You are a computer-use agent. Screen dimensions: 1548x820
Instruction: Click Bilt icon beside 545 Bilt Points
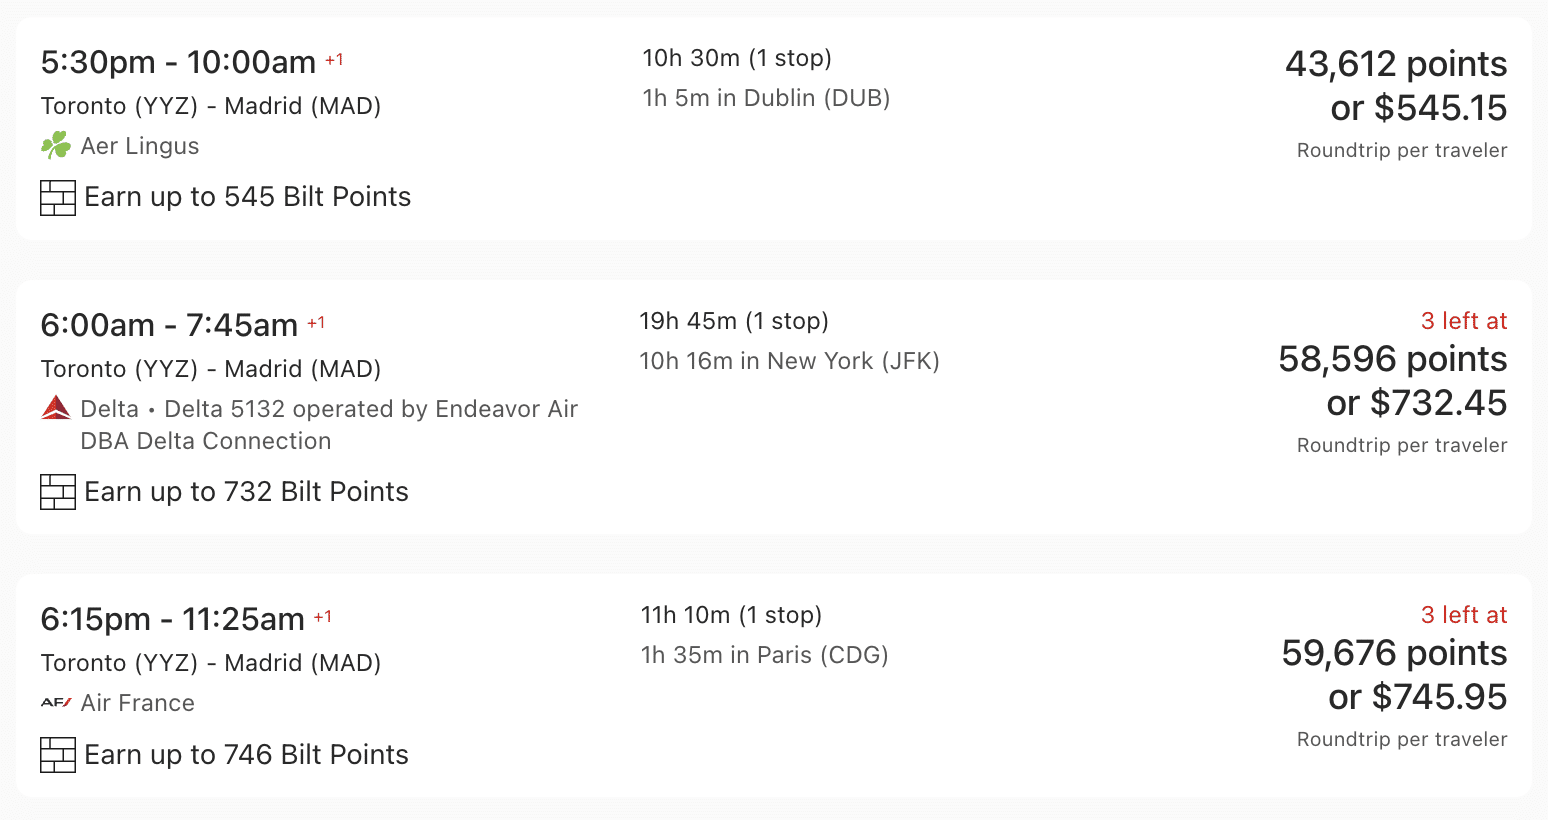pyautogui.click(x=58, y=197)
